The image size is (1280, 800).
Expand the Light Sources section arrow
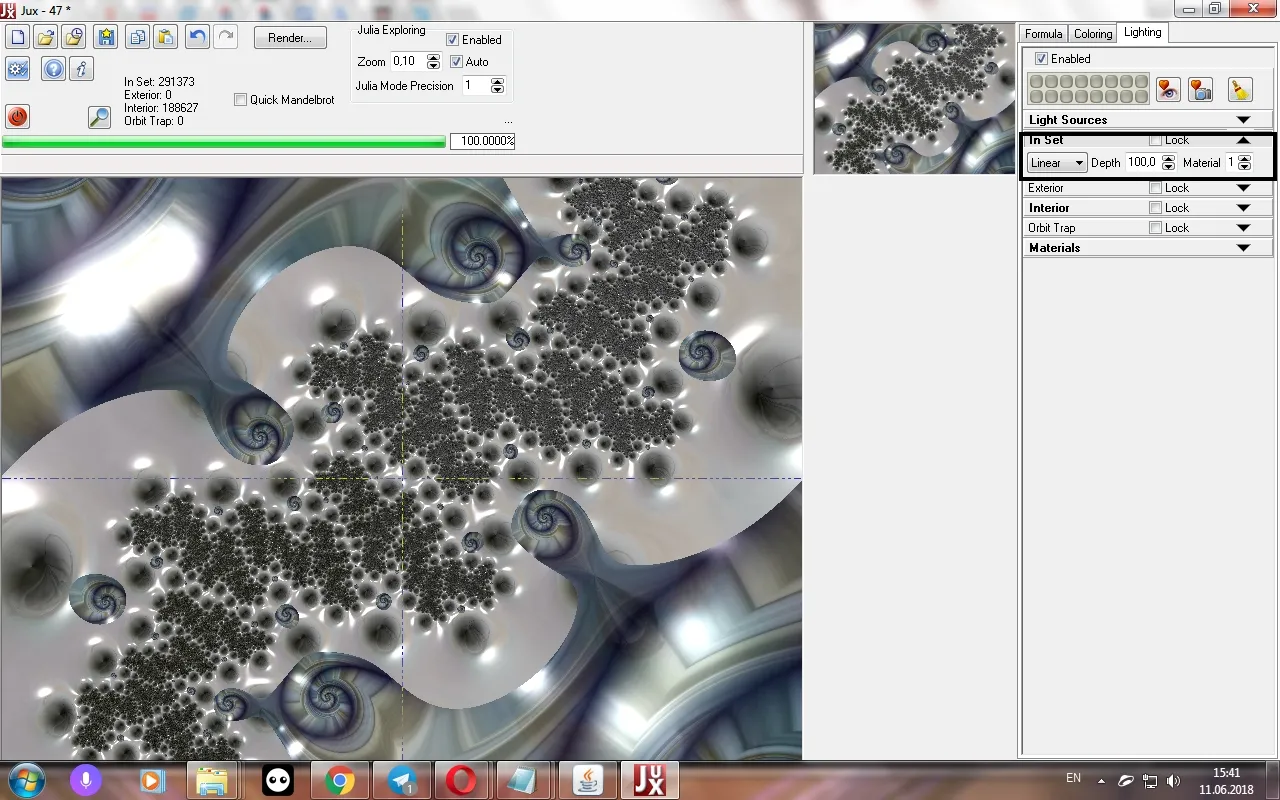point(1244,120)
